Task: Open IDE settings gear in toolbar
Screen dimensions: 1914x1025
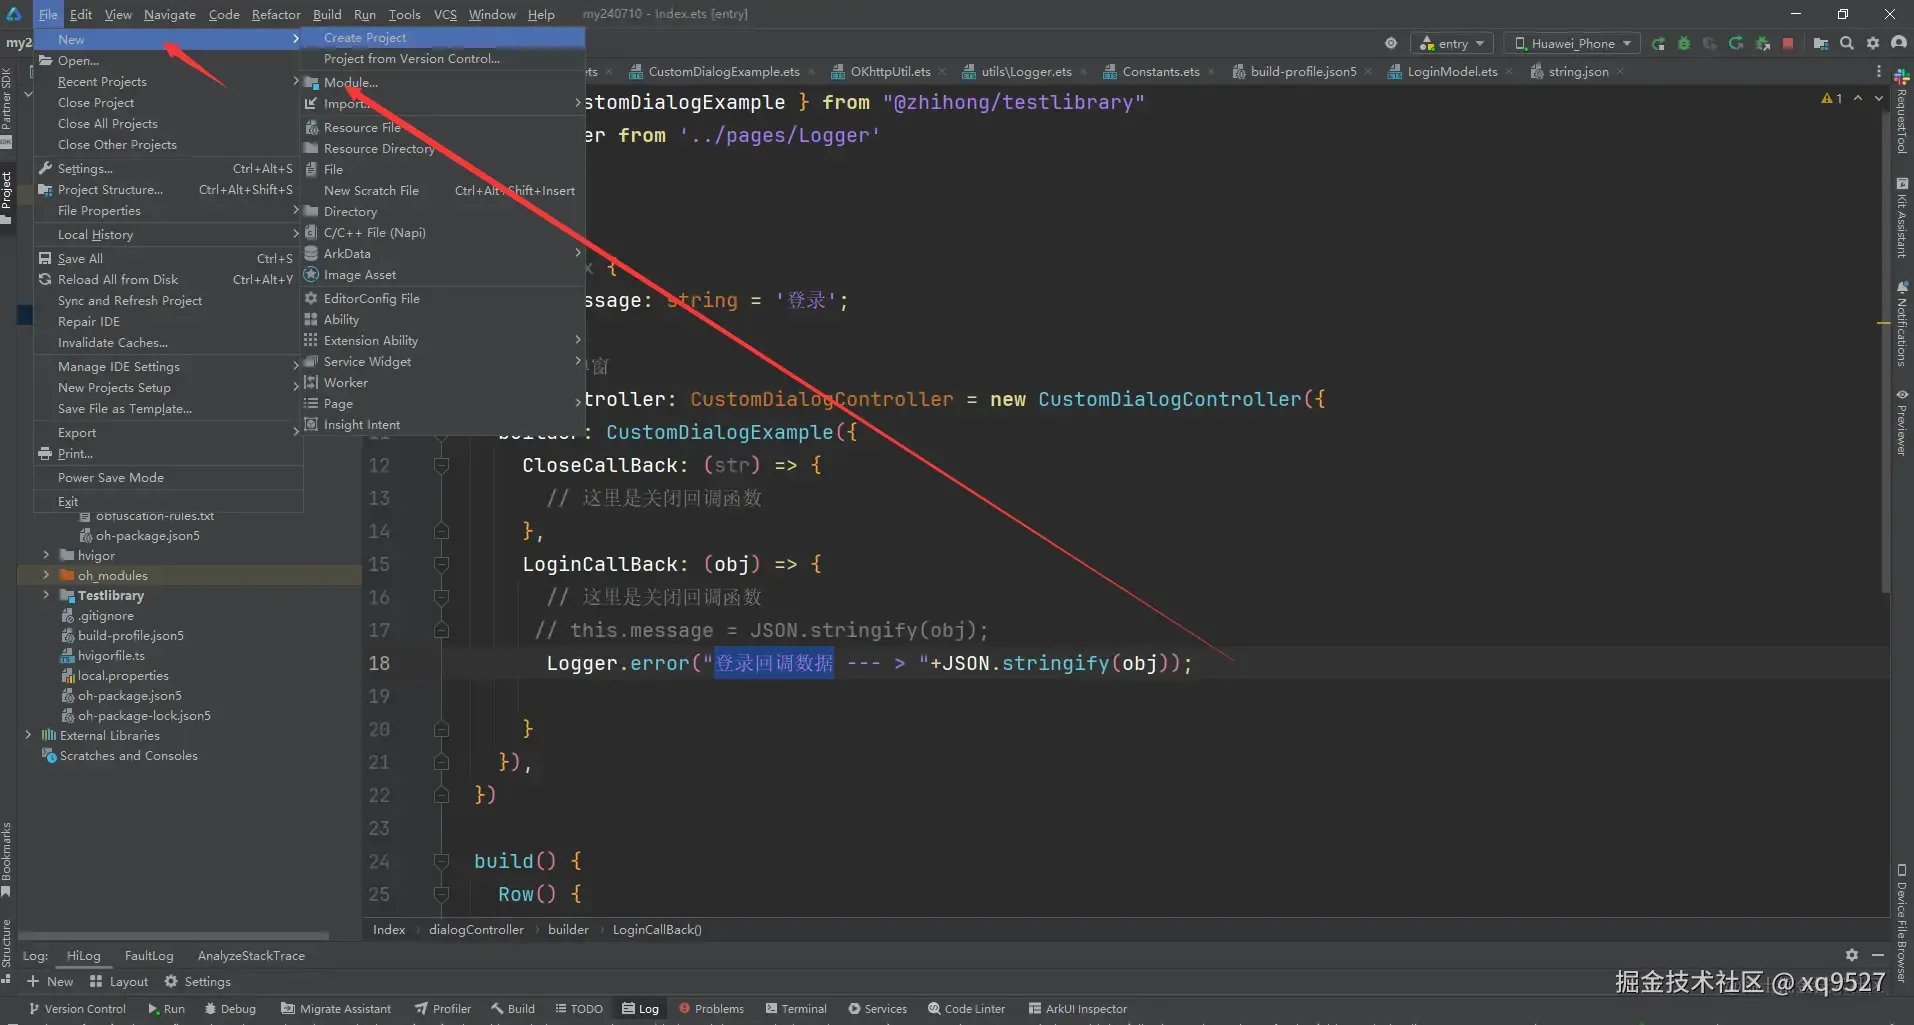Action: [x=1873, y=43]
